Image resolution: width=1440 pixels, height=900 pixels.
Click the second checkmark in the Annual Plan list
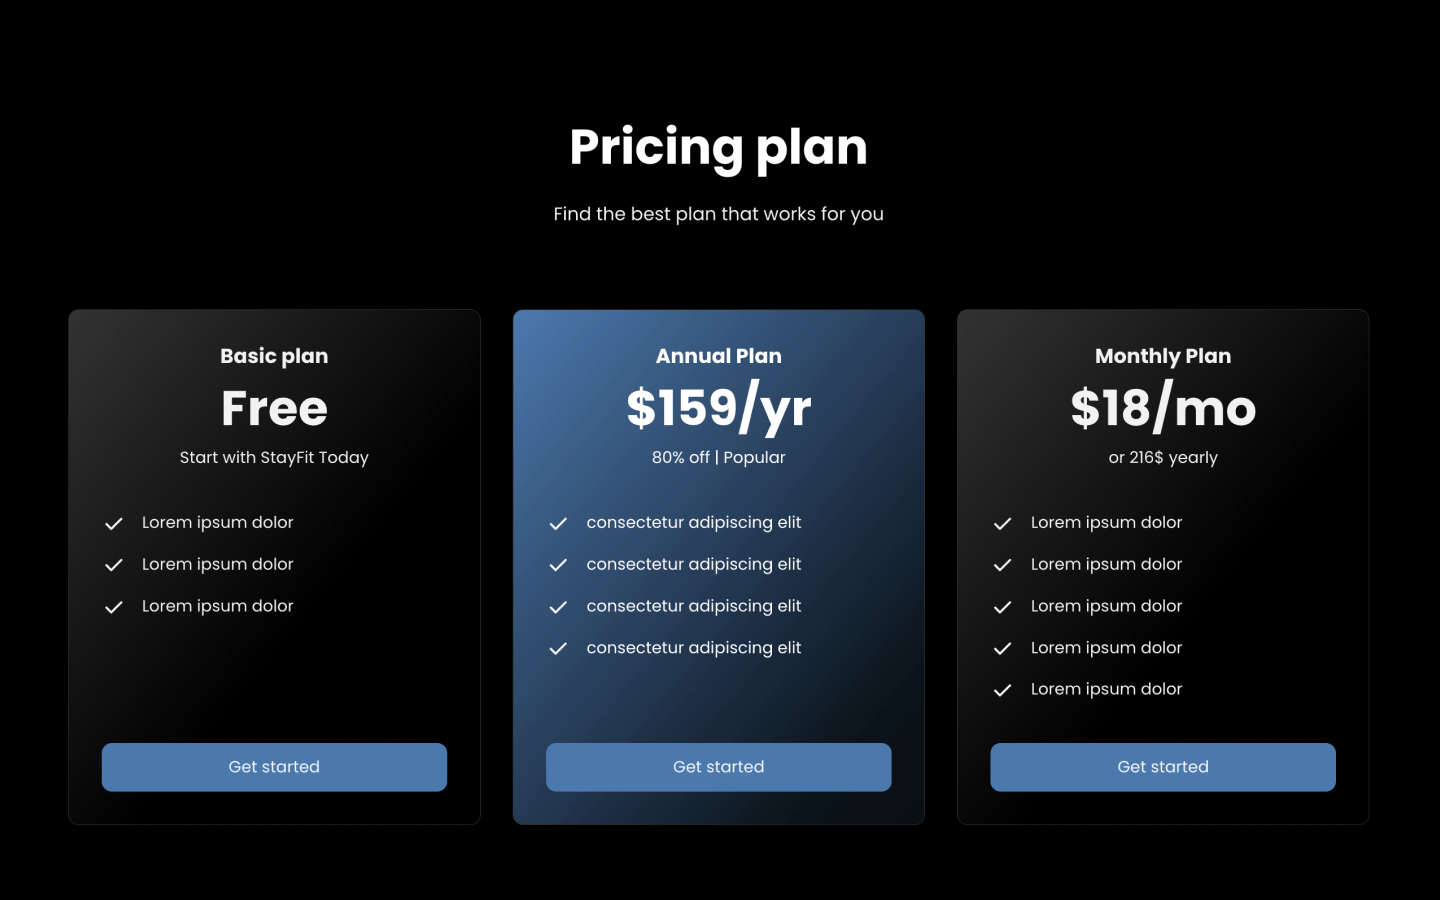click(x=558, y=565)
